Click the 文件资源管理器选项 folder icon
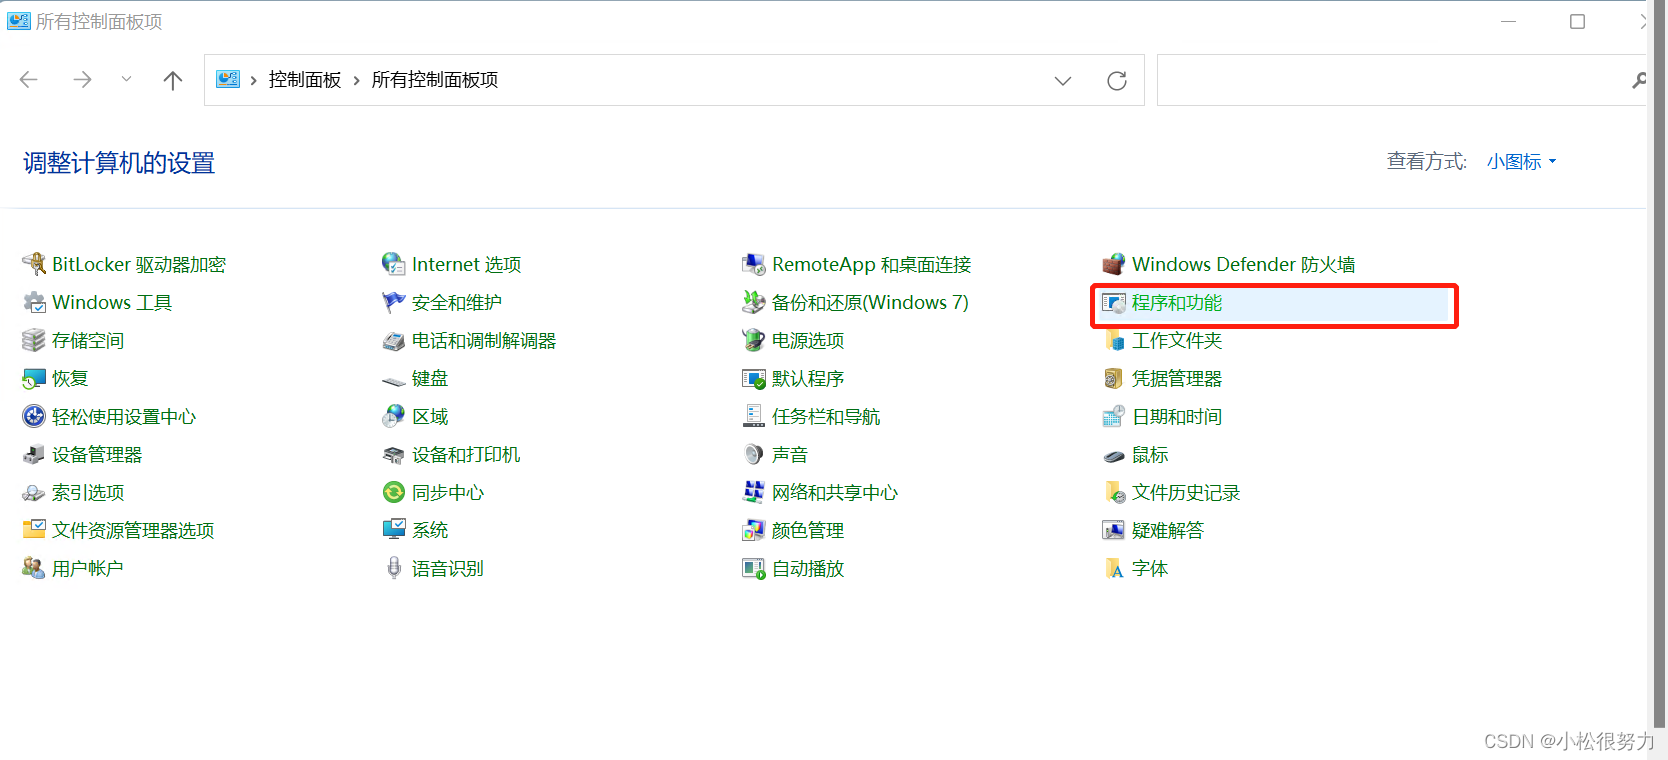This screenshot has height=760, width=1668. point(34,530)
